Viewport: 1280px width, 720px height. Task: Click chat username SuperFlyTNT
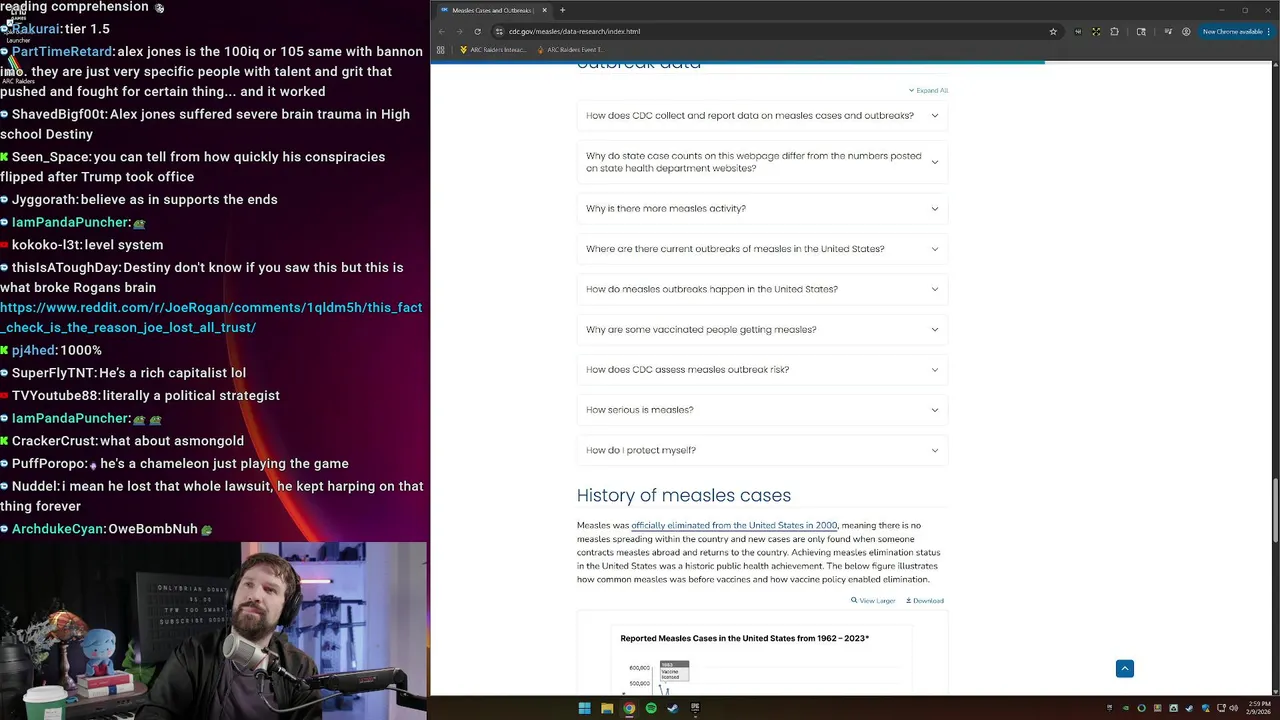click(x=54, y=373)
